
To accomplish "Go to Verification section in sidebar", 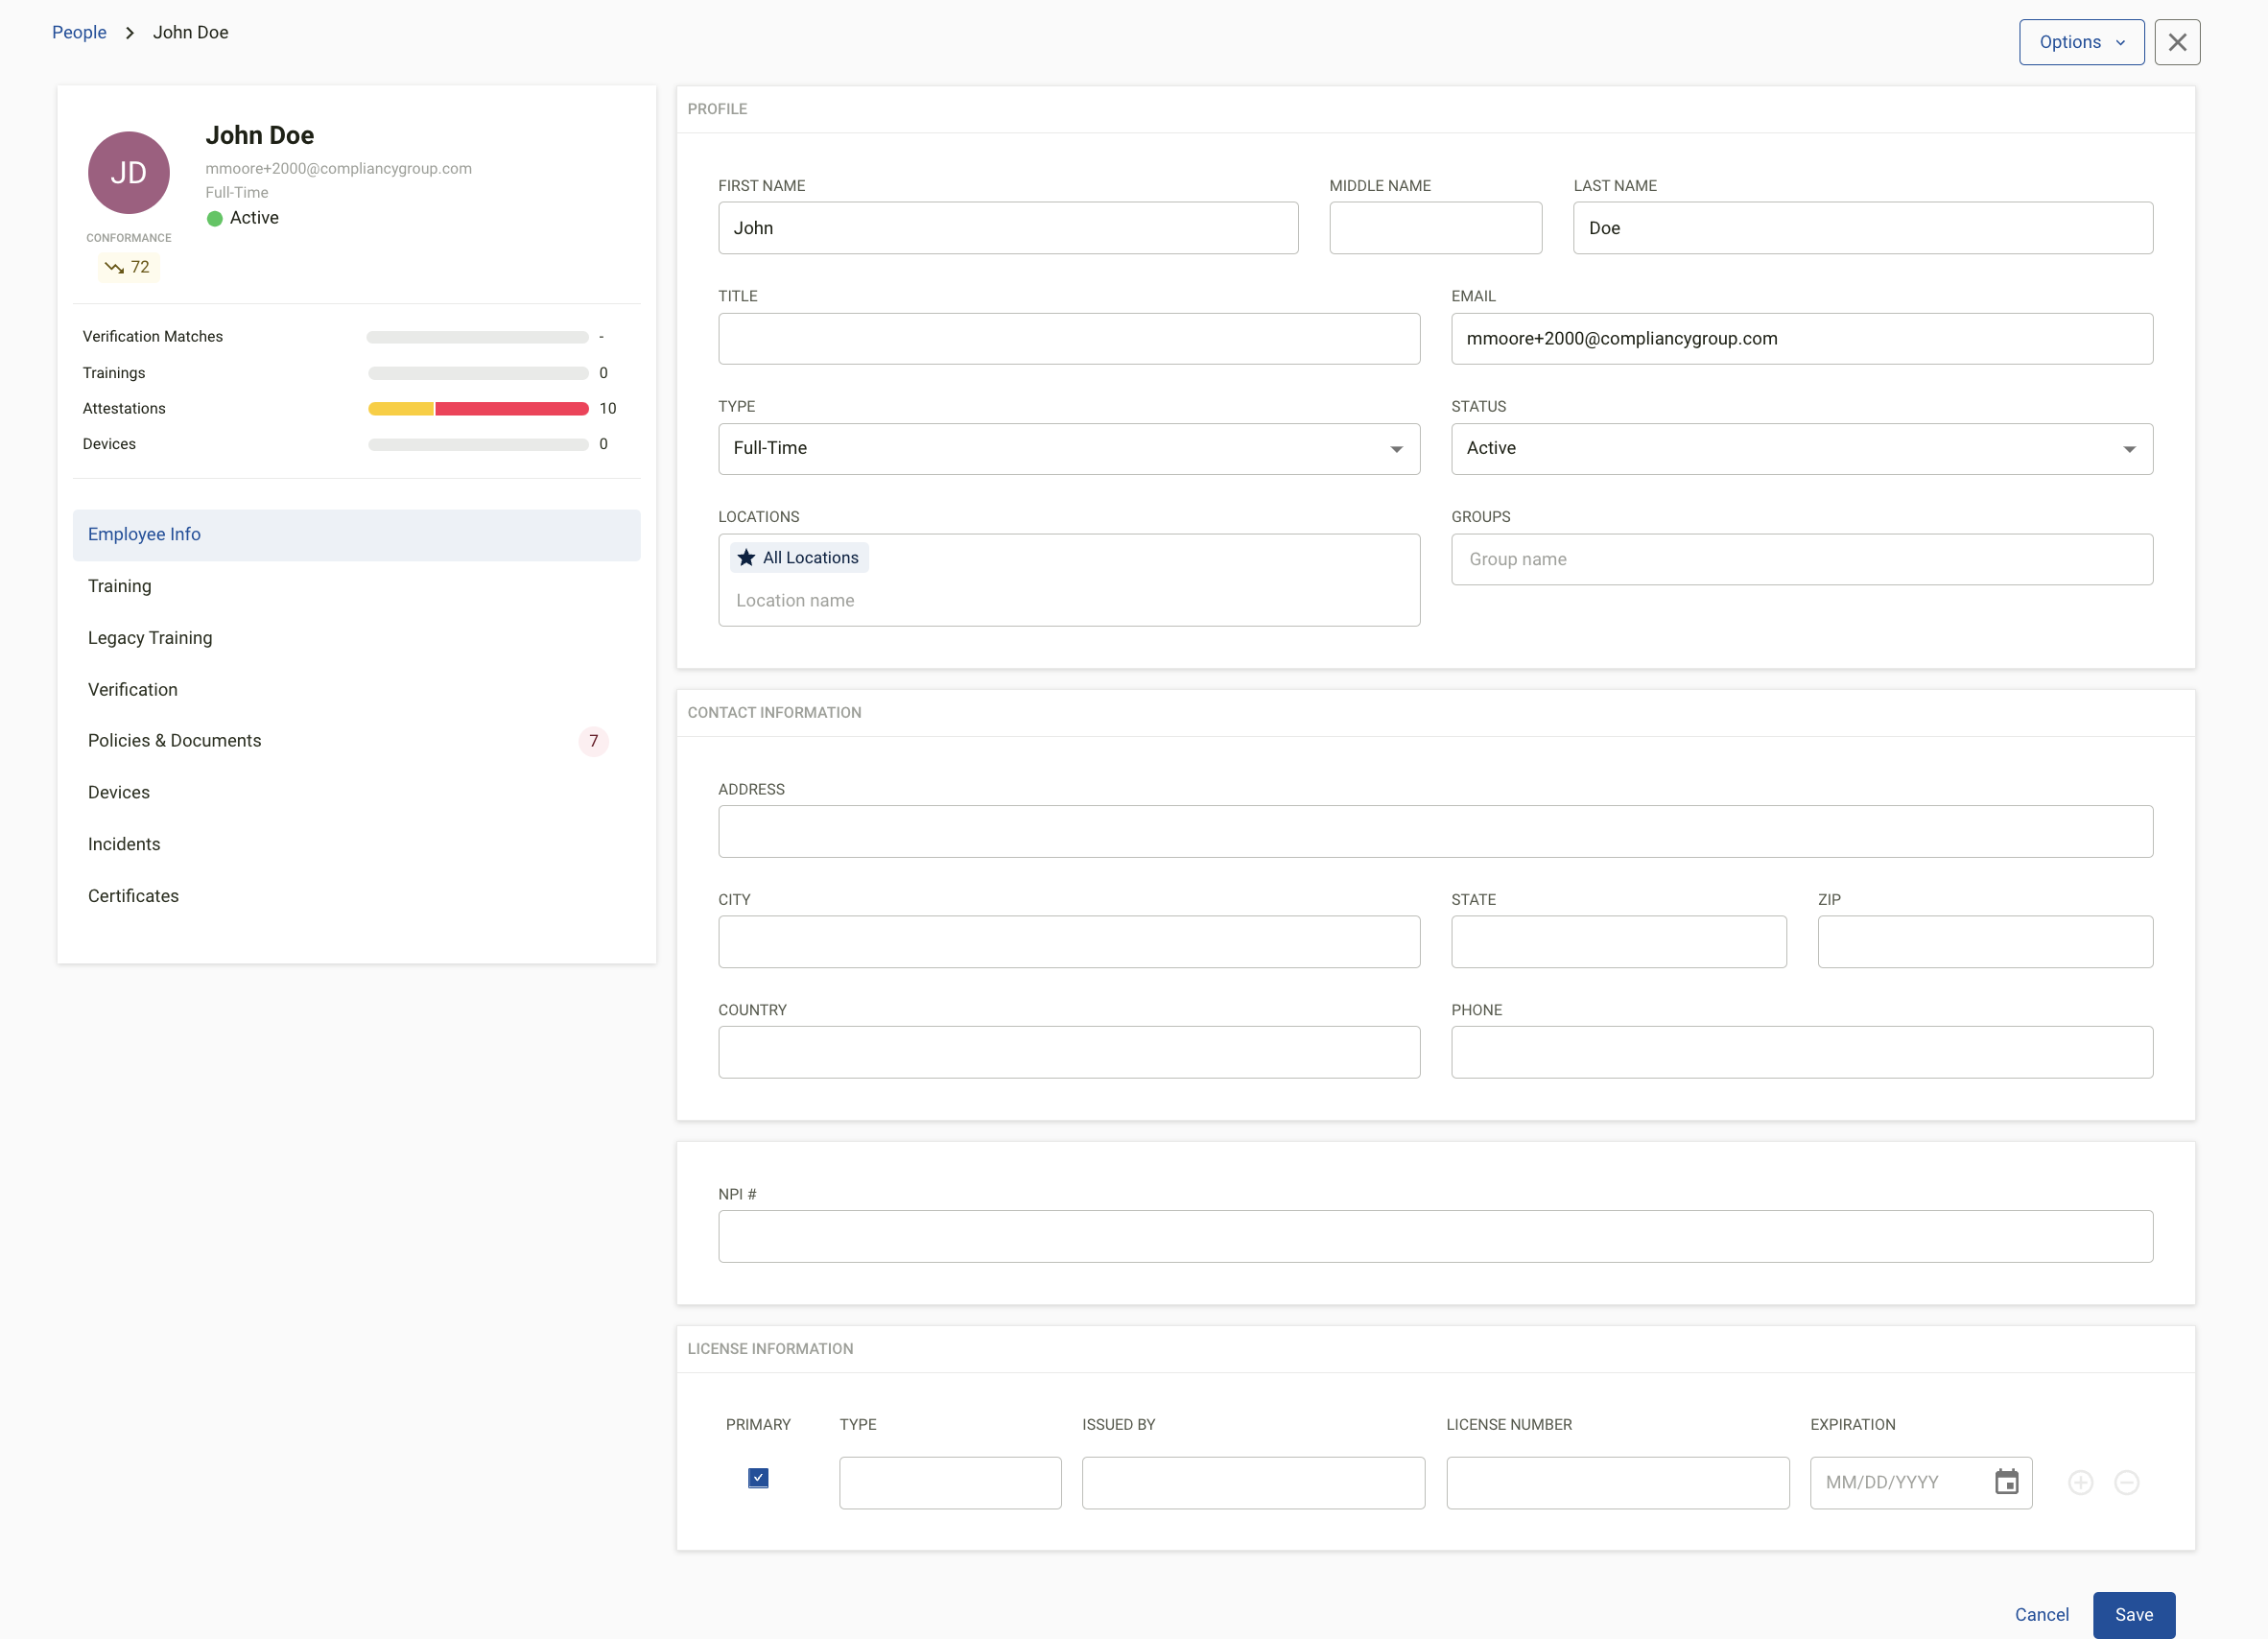I will [133, 689].
